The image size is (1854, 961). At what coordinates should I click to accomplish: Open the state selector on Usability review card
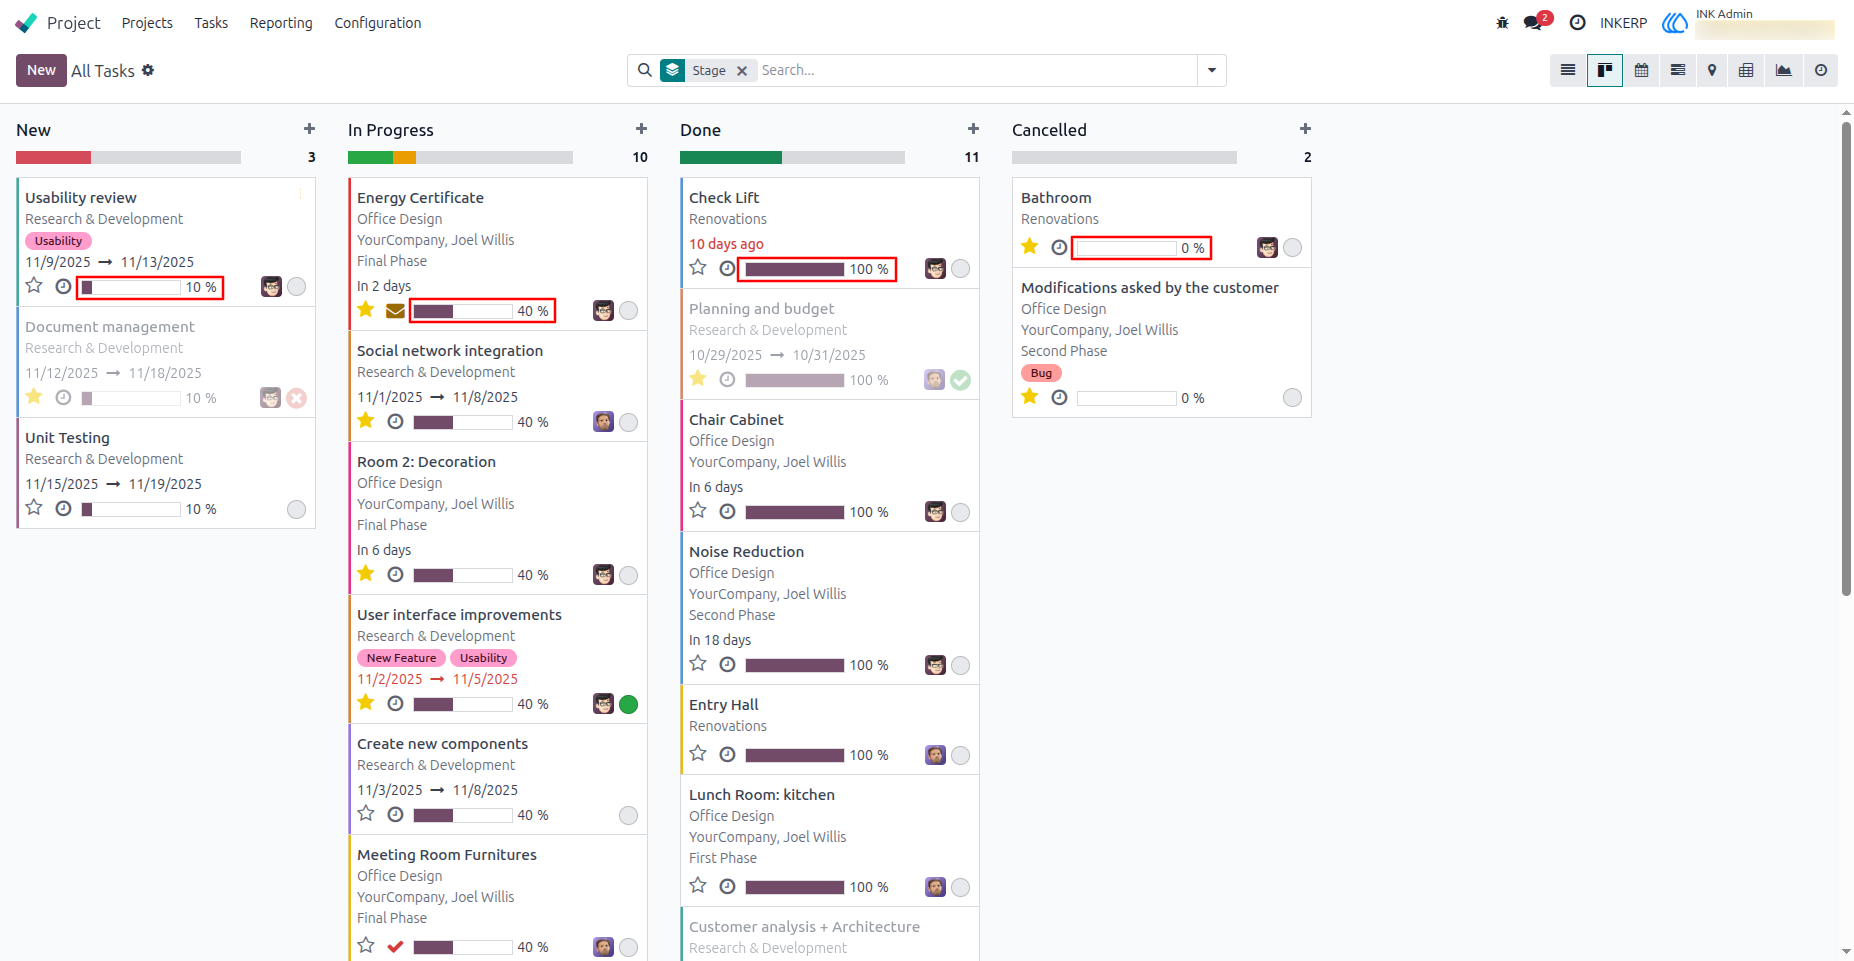[x=296, y=287]
